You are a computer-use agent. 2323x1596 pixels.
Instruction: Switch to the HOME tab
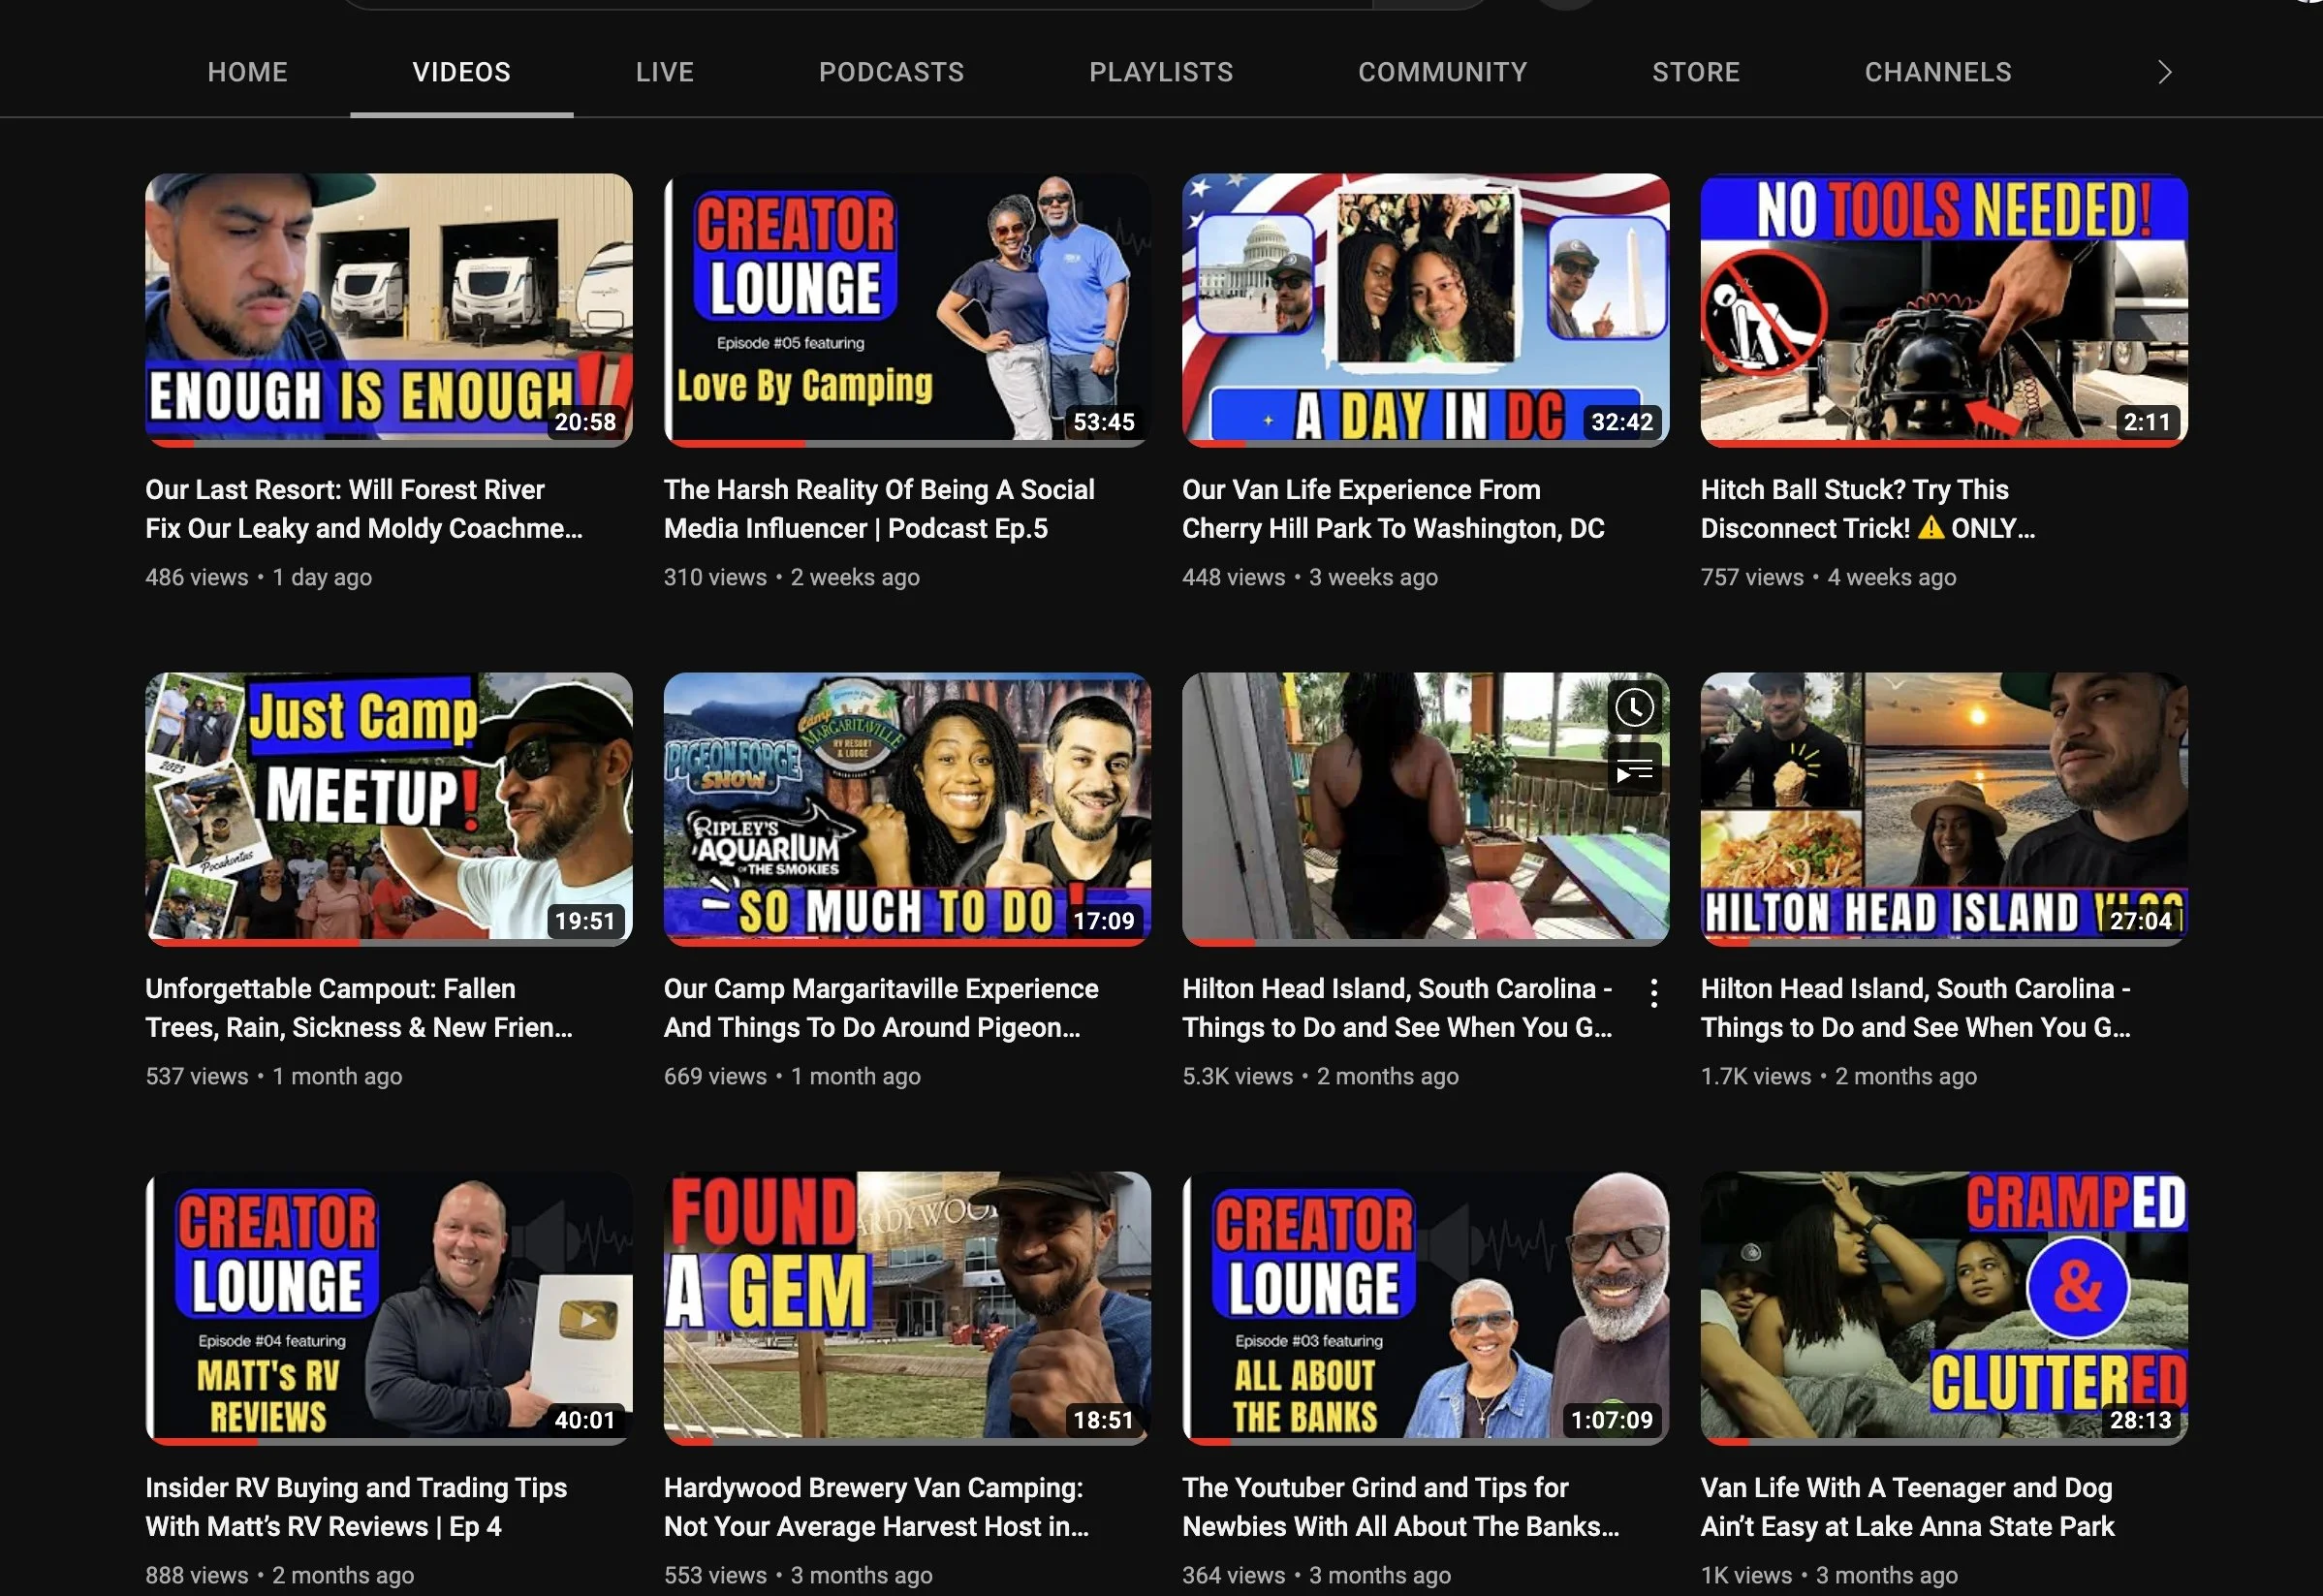click(x=247, y=71)
